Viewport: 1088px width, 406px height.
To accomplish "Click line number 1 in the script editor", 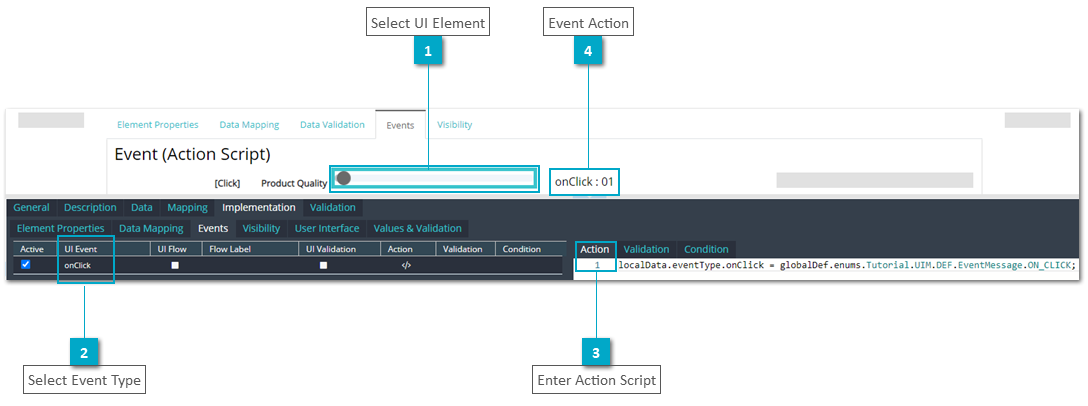I will 597,265.
